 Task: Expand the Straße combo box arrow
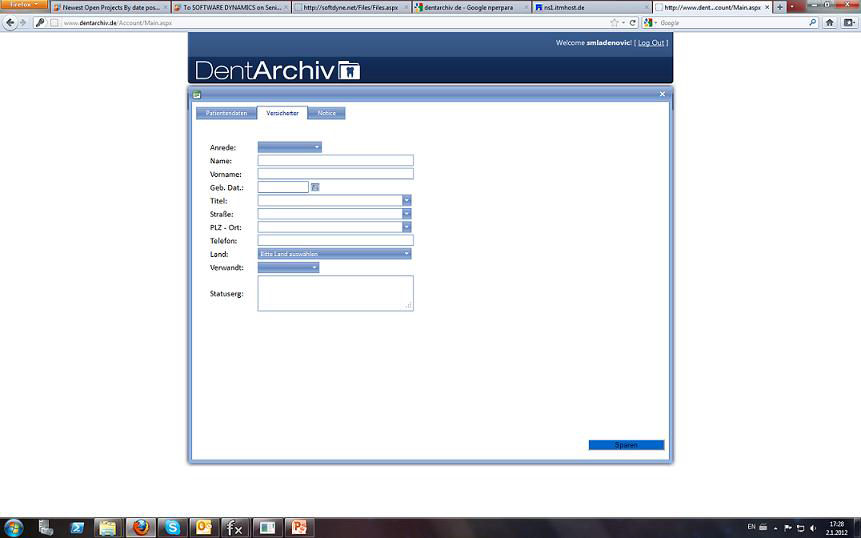tap(406, 214)
